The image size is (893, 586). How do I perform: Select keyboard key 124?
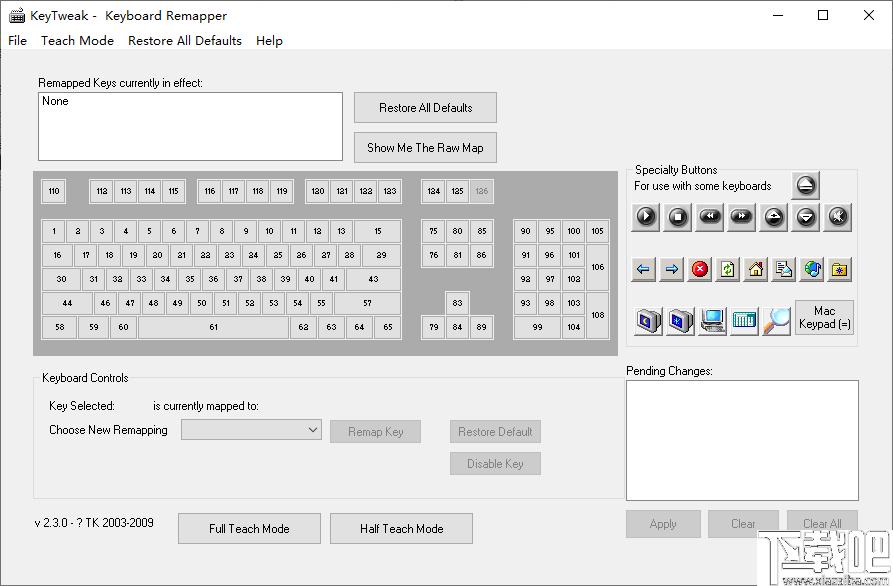point(433,191)
